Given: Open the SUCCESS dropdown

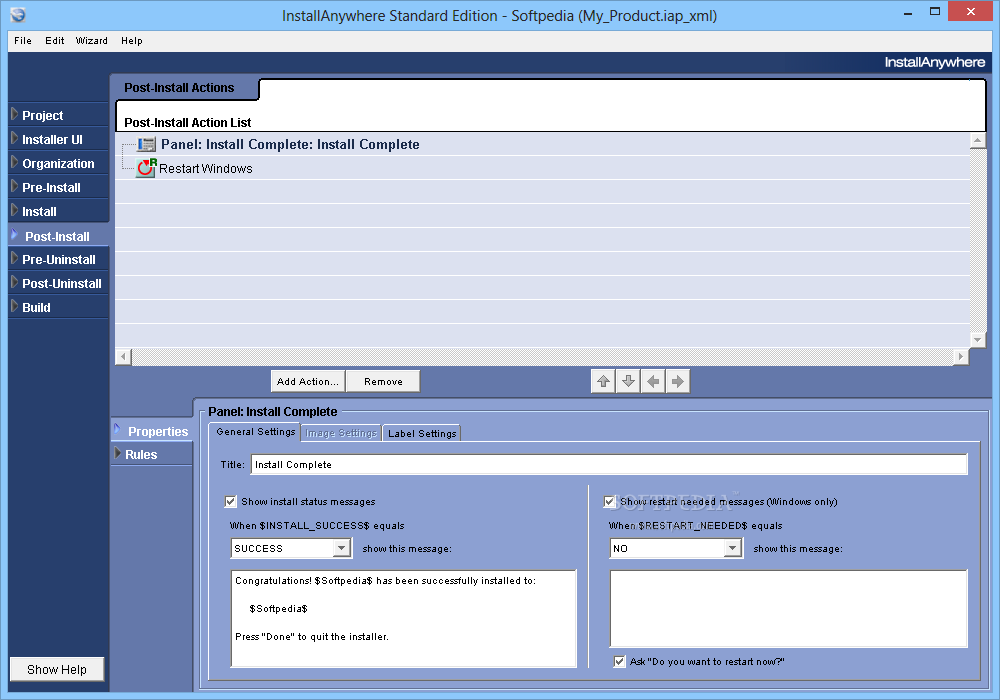Looking at the screenshot, I should (x=342, y=548).
